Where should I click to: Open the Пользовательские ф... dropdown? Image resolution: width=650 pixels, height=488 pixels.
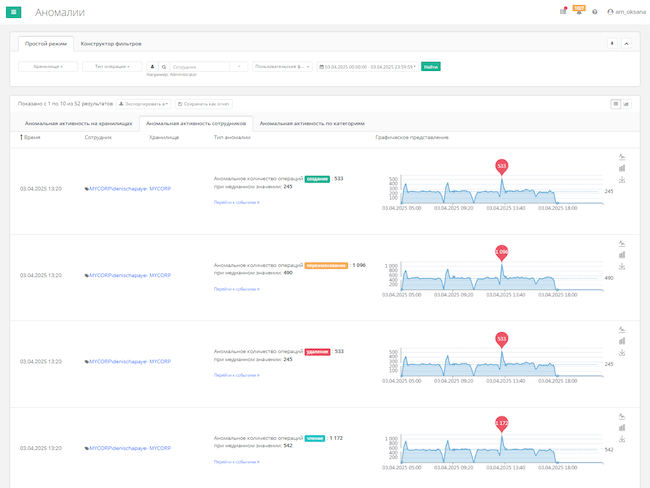pos(282,66)
